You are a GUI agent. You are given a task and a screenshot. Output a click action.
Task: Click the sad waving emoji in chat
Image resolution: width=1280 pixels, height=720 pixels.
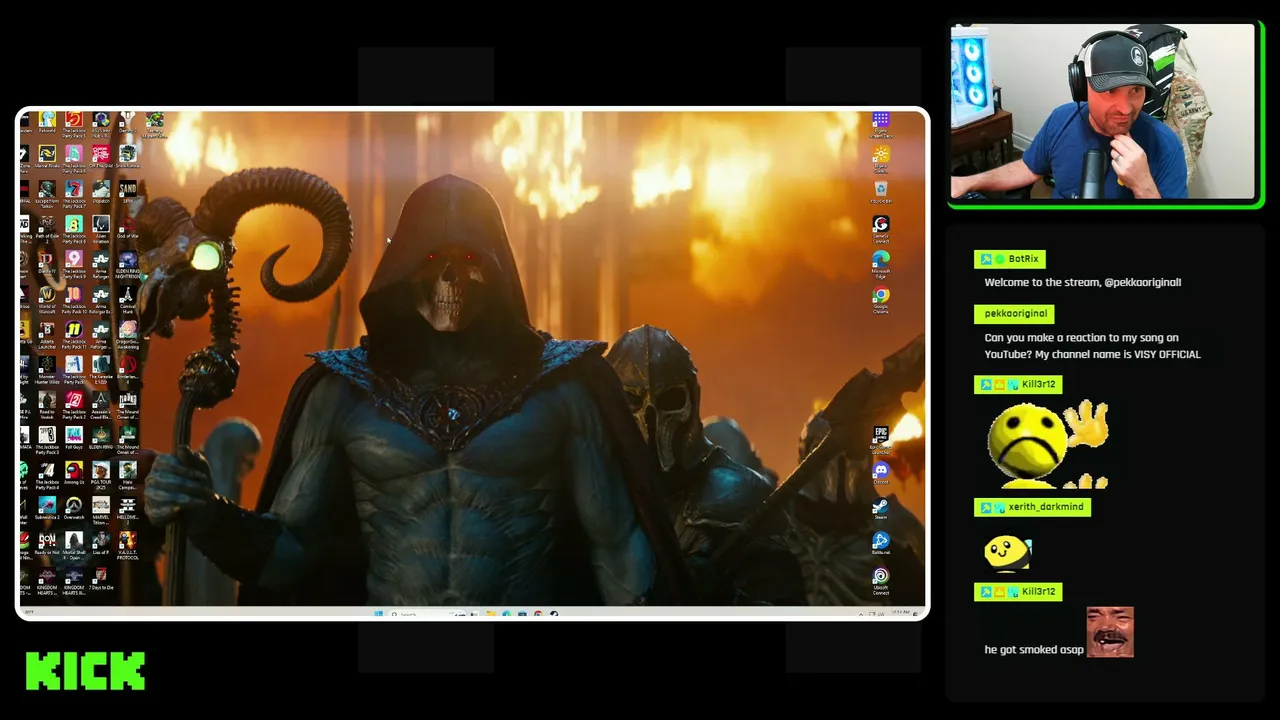tap(1048, 444)
